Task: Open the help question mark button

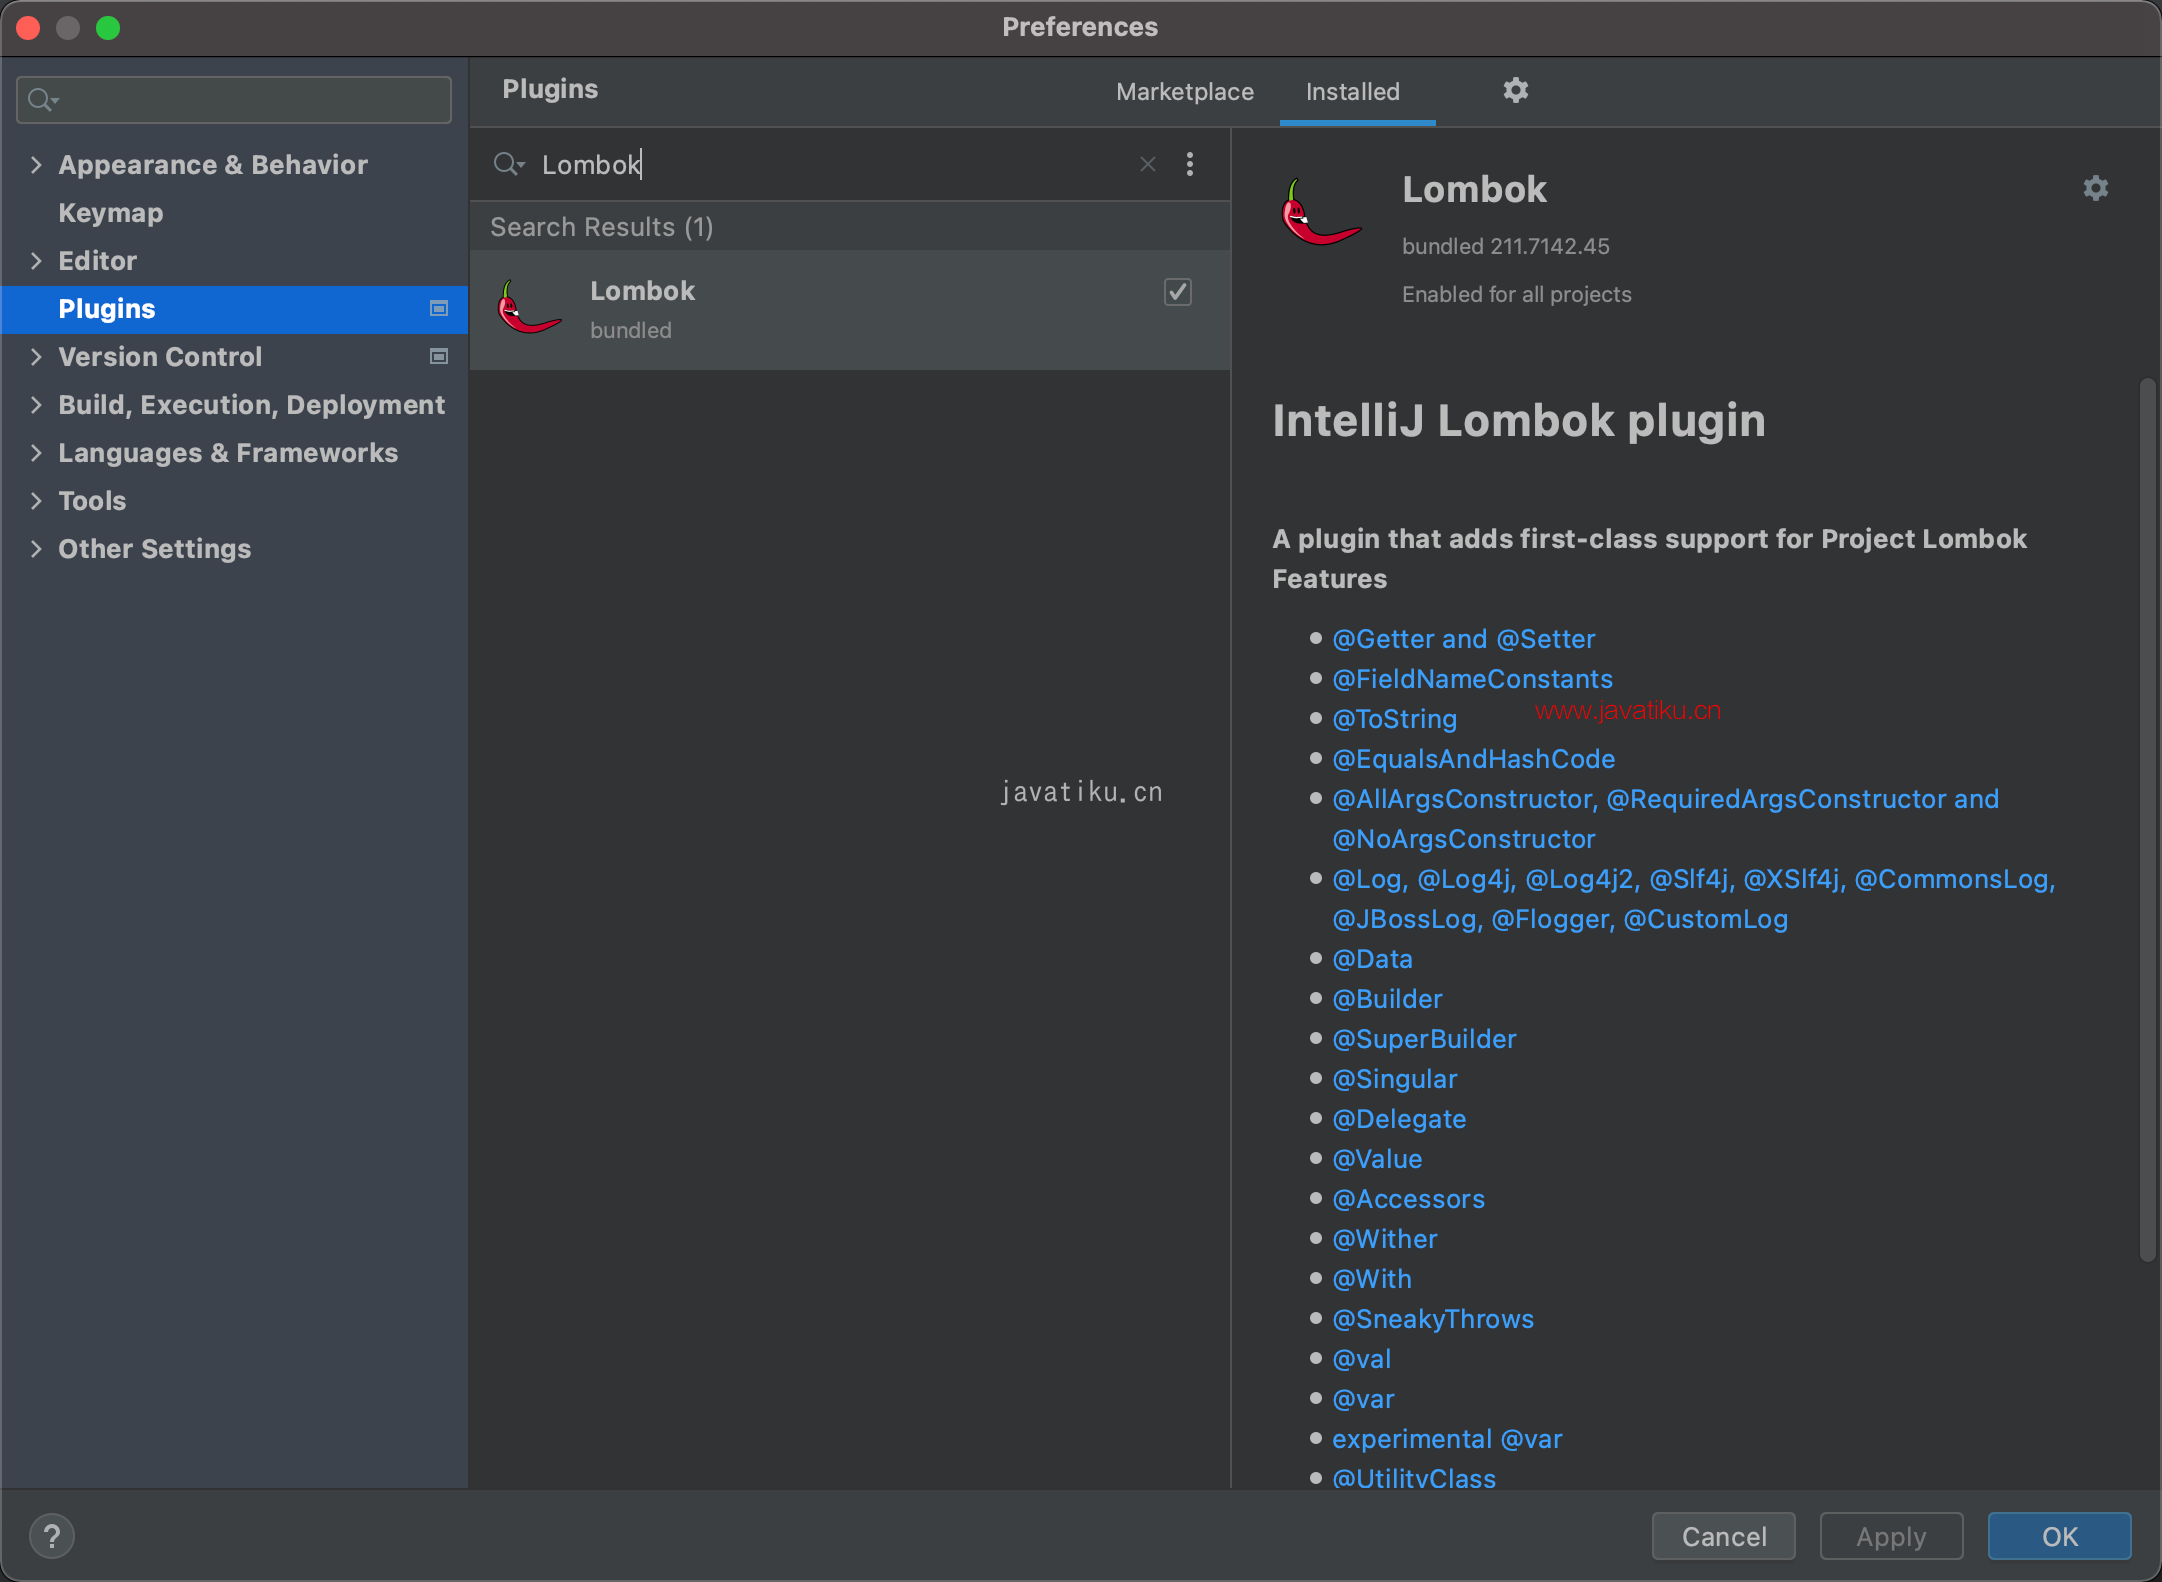Action: tap(52, 1536)
